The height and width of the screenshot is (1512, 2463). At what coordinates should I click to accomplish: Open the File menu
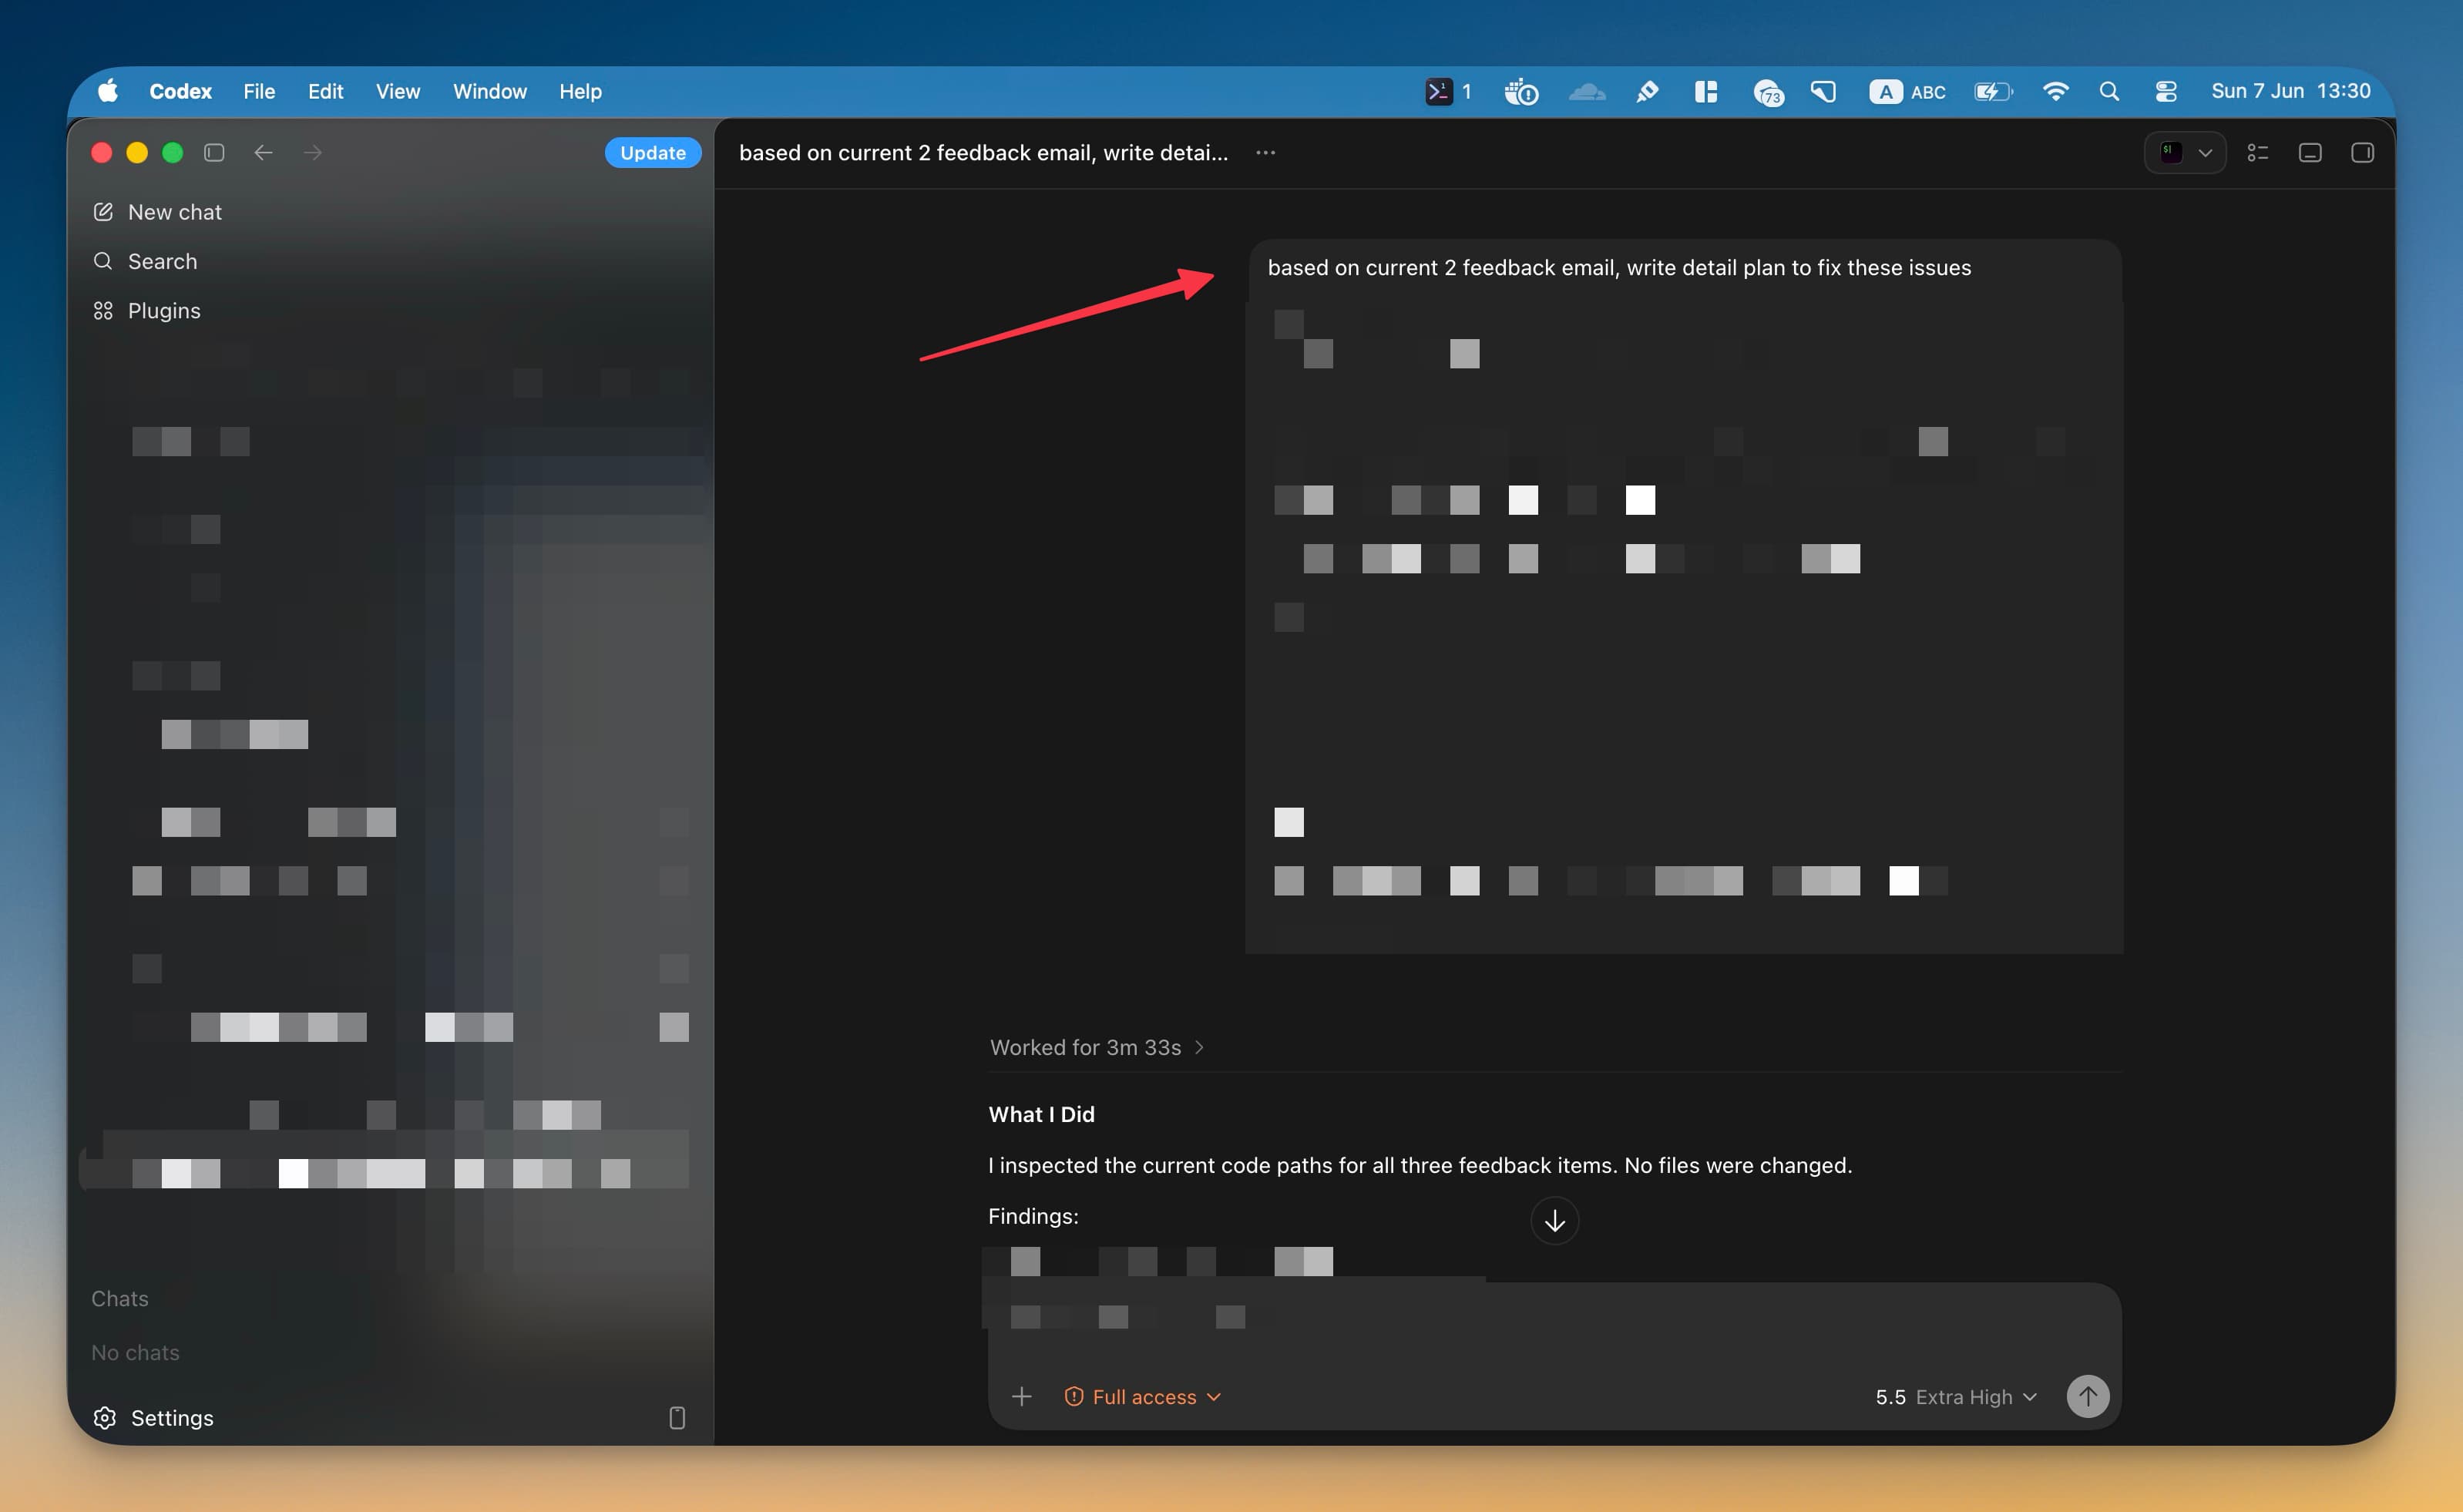pos(259,91)
